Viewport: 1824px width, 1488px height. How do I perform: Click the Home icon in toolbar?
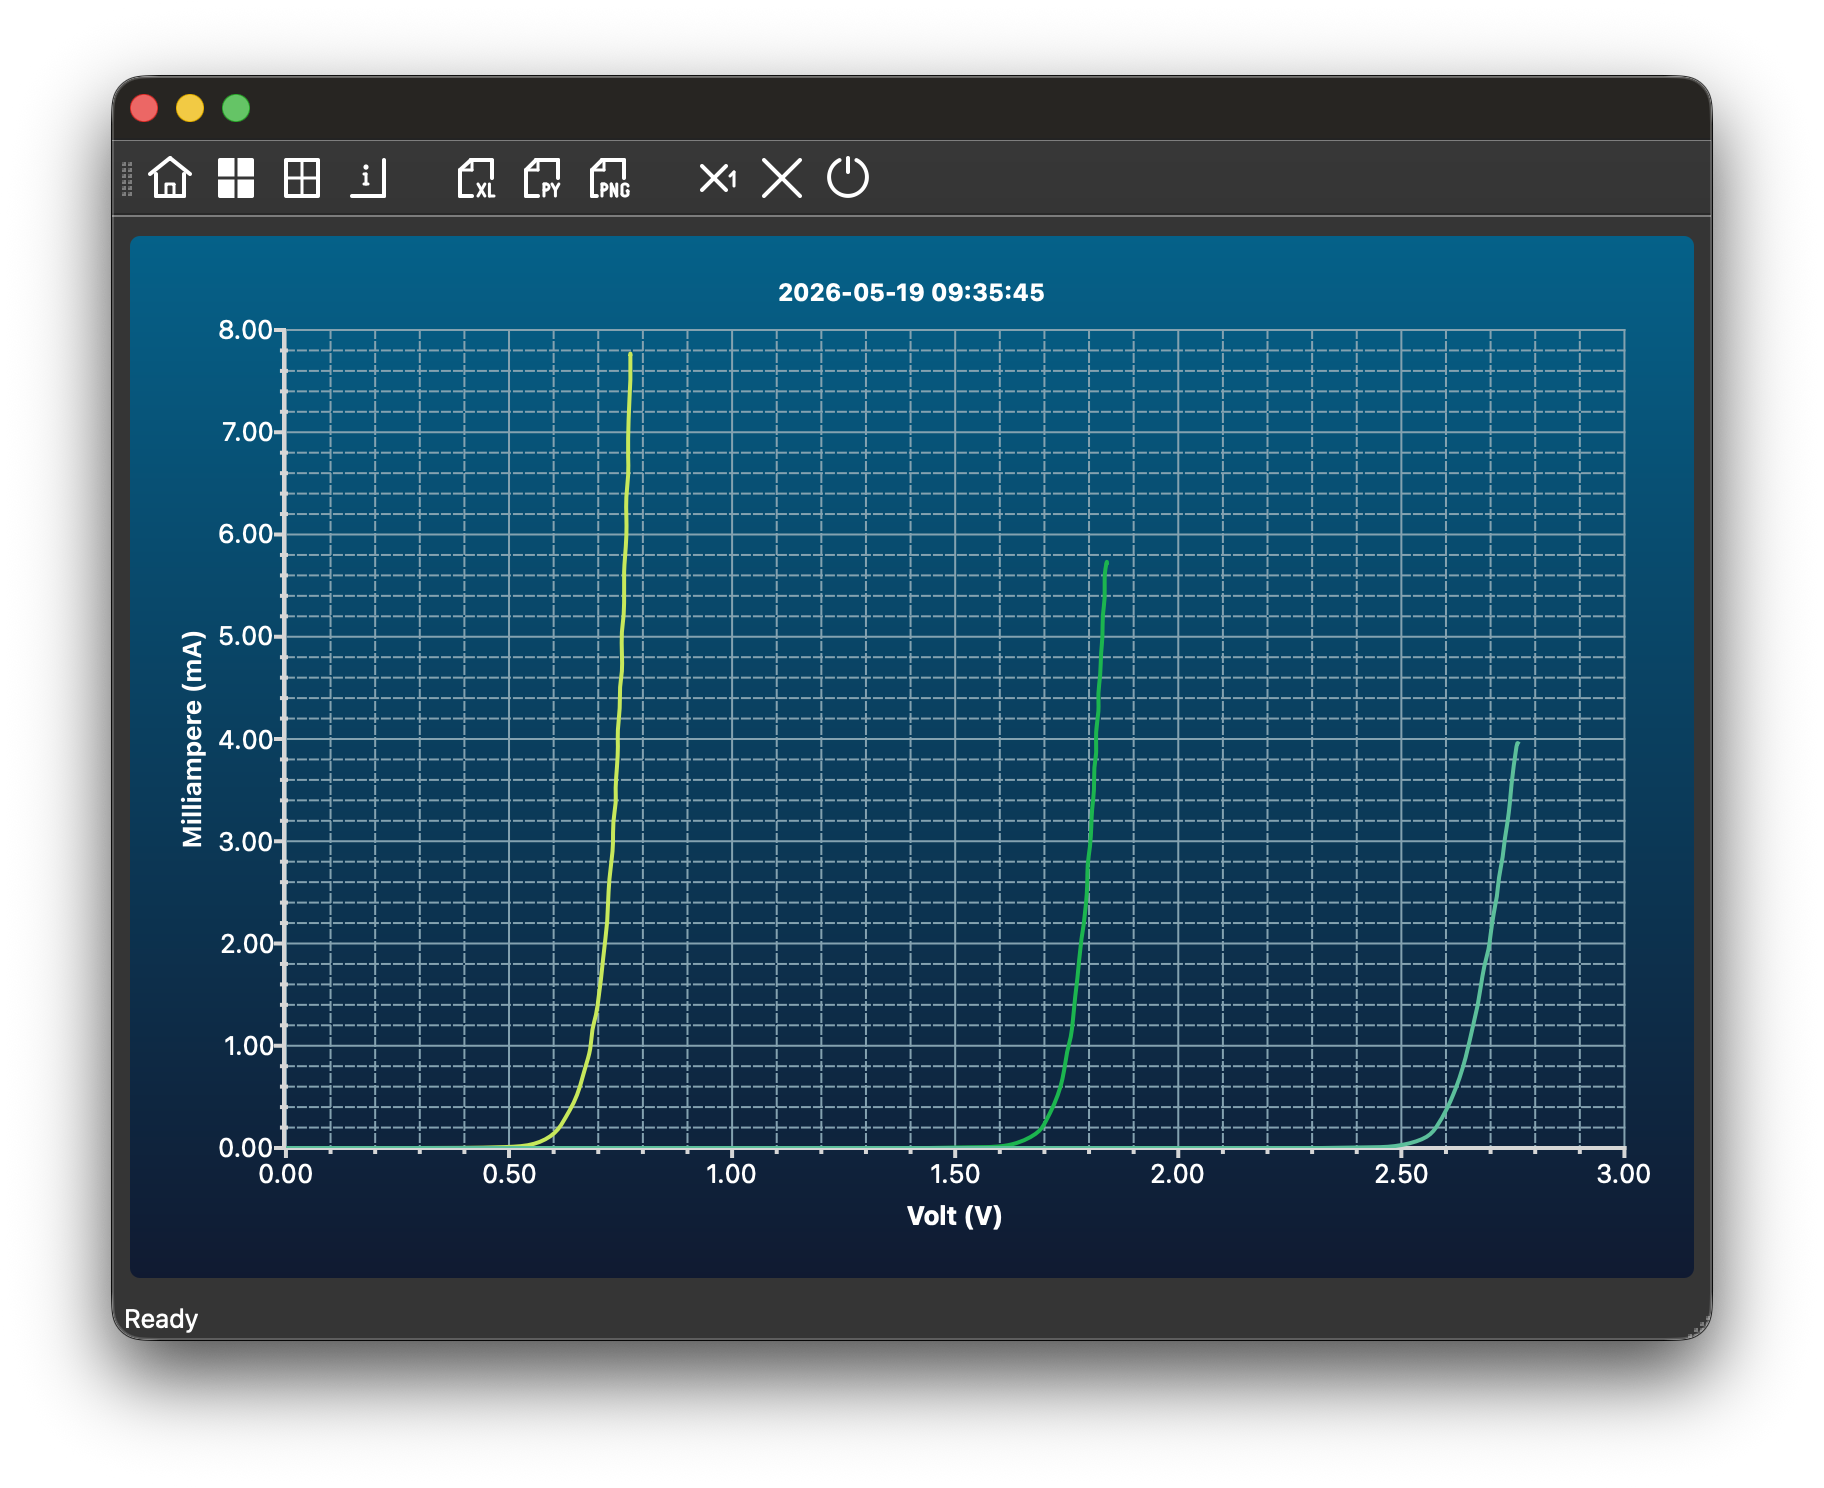[x=170, y=178]
